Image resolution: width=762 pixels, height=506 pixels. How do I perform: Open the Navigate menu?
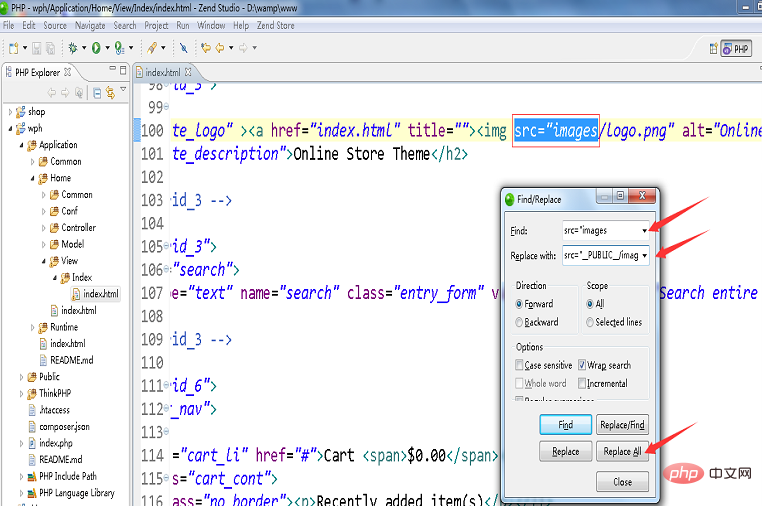[90, 25]
